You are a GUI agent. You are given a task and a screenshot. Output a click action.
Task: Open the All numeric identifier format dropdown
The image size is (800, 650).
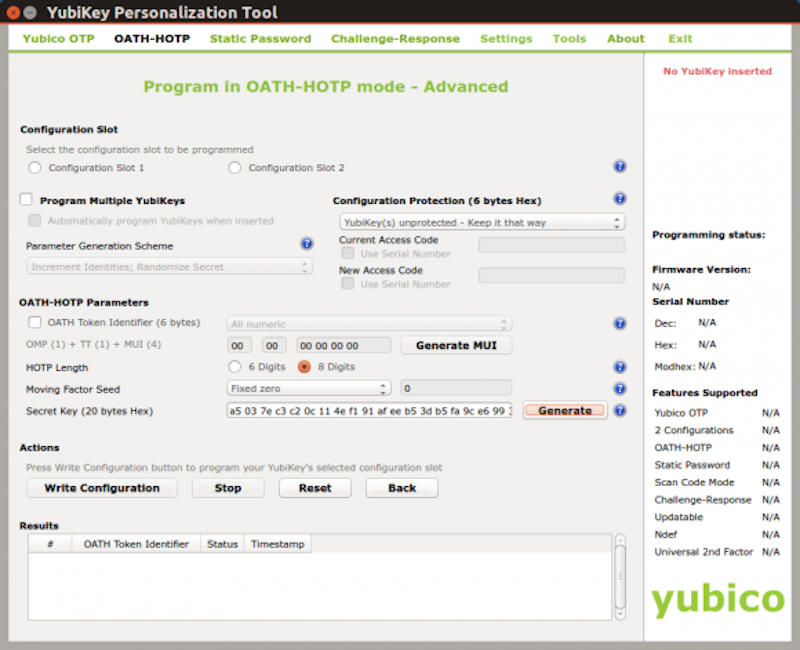point(369,323)
